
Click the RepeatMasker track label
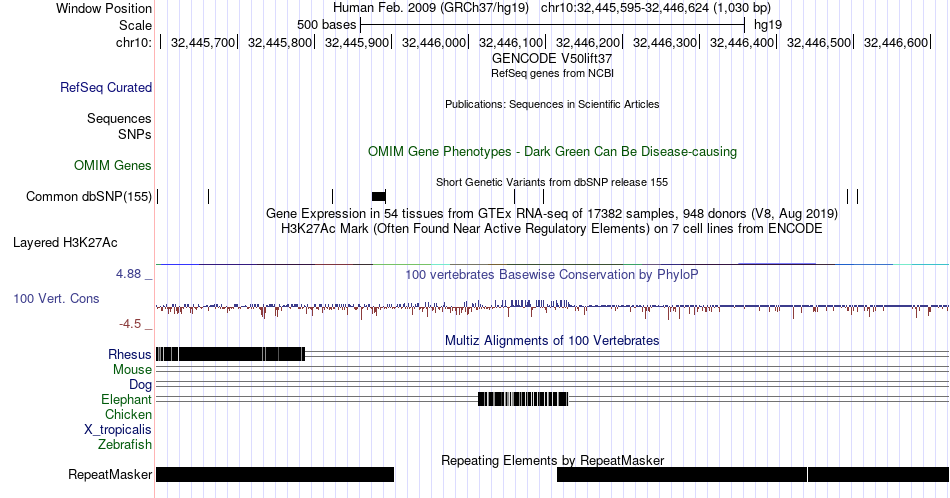coord(110,474)
